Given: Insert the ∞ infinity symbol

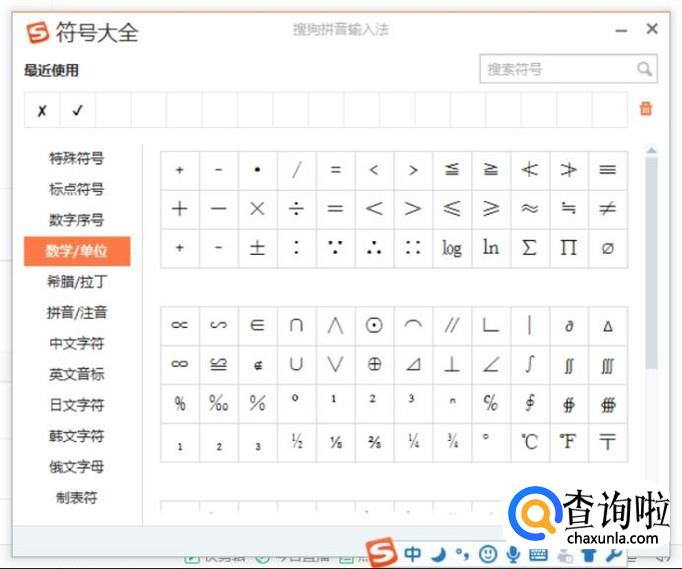Looking at the screenshot, I should (180, 365).
